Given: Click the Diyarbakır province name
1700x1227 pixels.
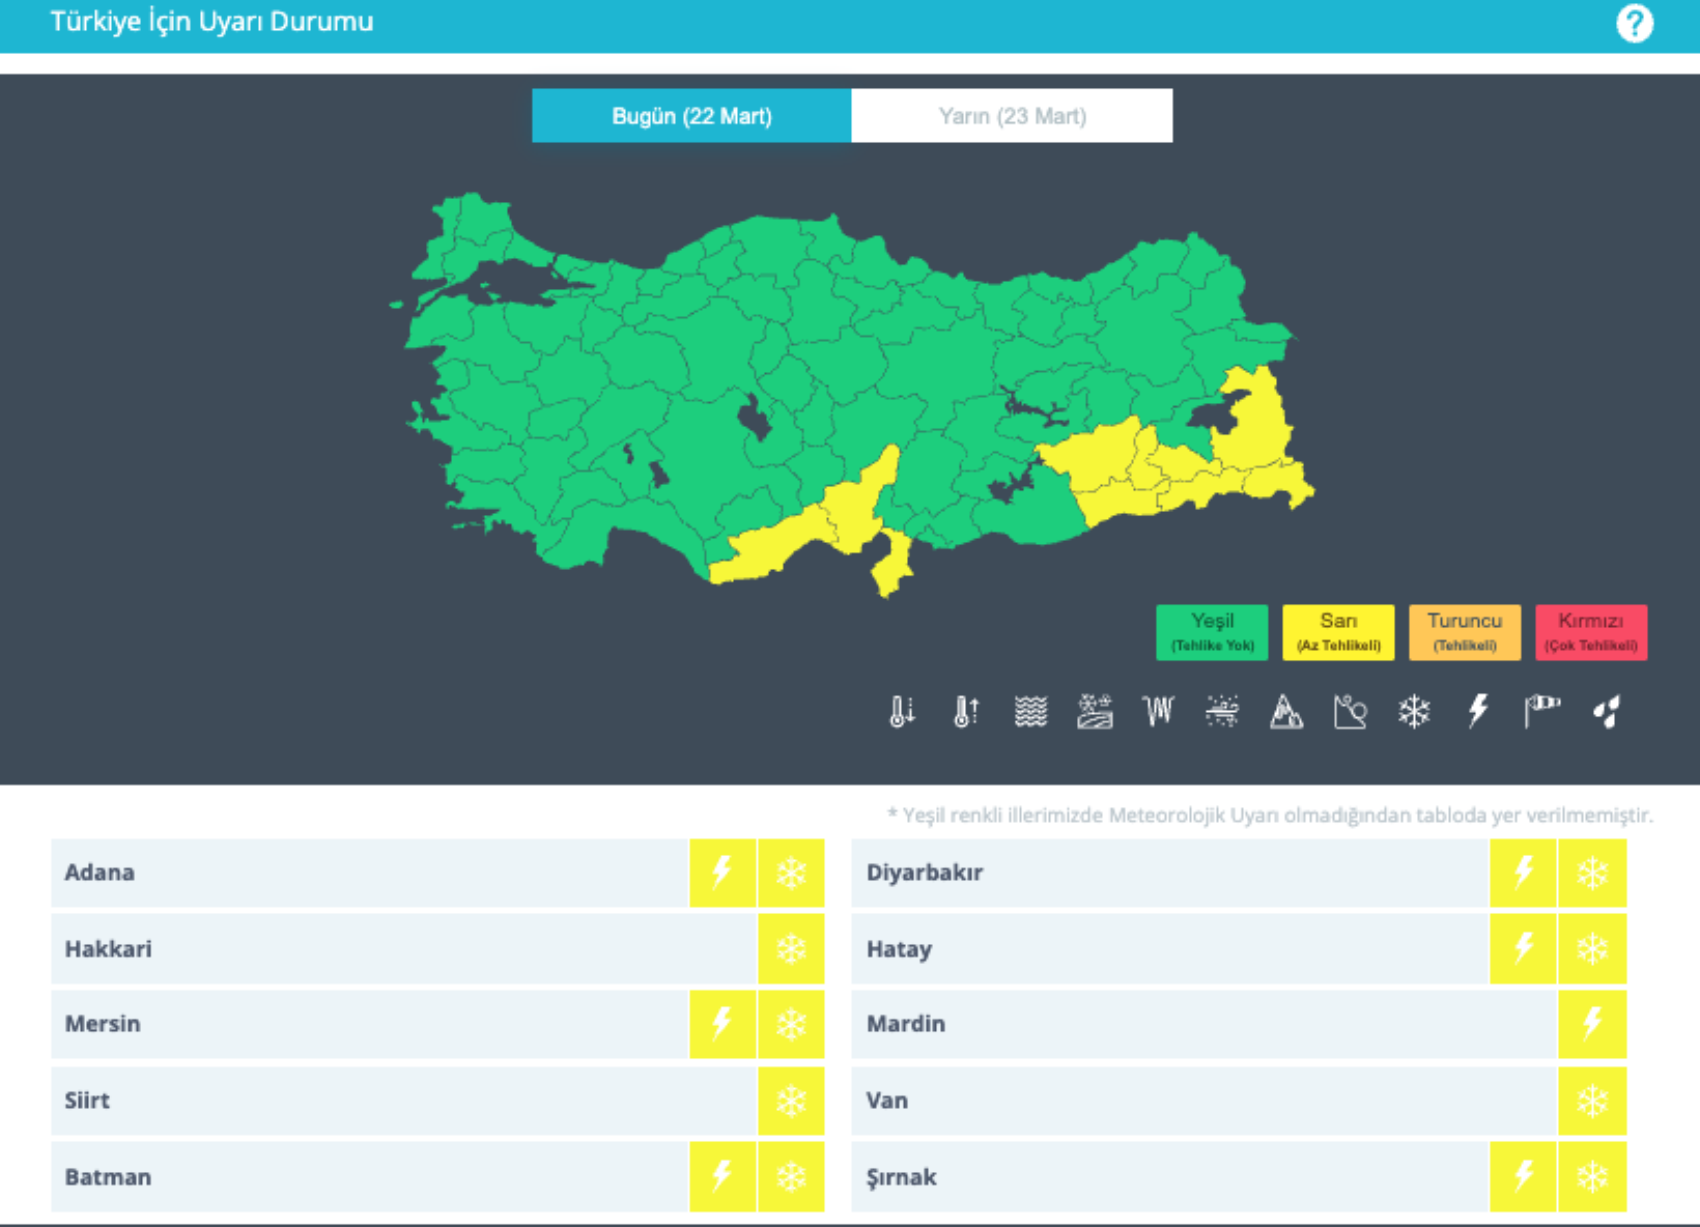Looking at the screenshot, I should click(x=924, y=873).
